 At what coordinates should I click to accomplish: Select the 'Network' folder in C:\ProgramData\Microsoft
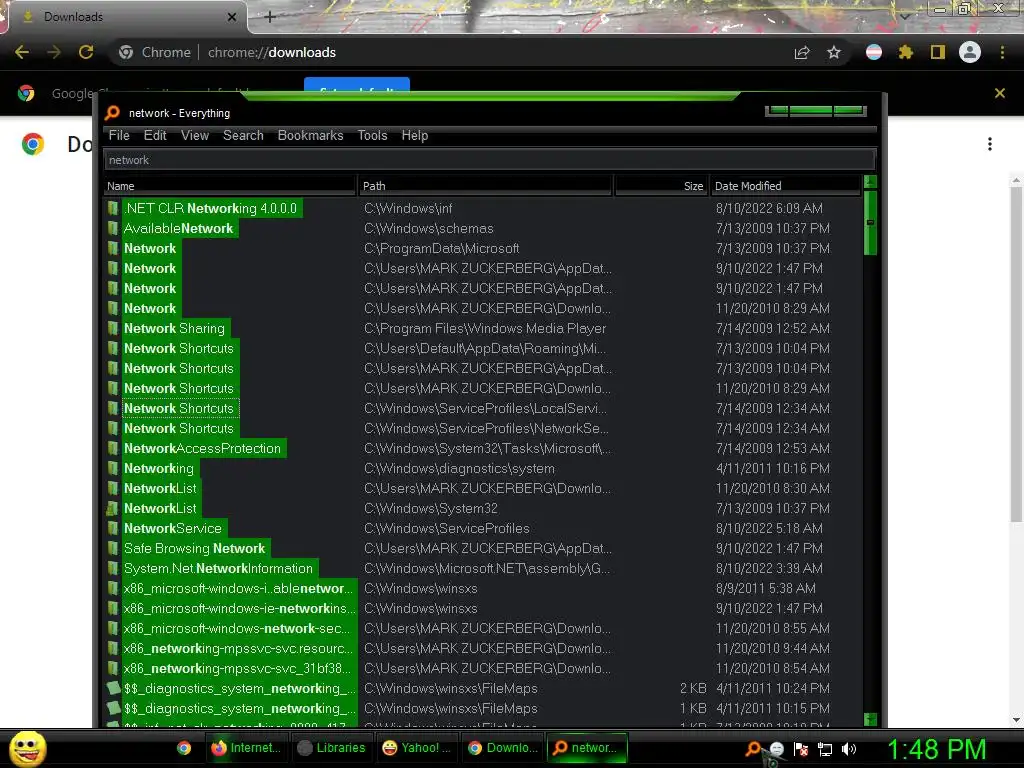click(150, 248)
